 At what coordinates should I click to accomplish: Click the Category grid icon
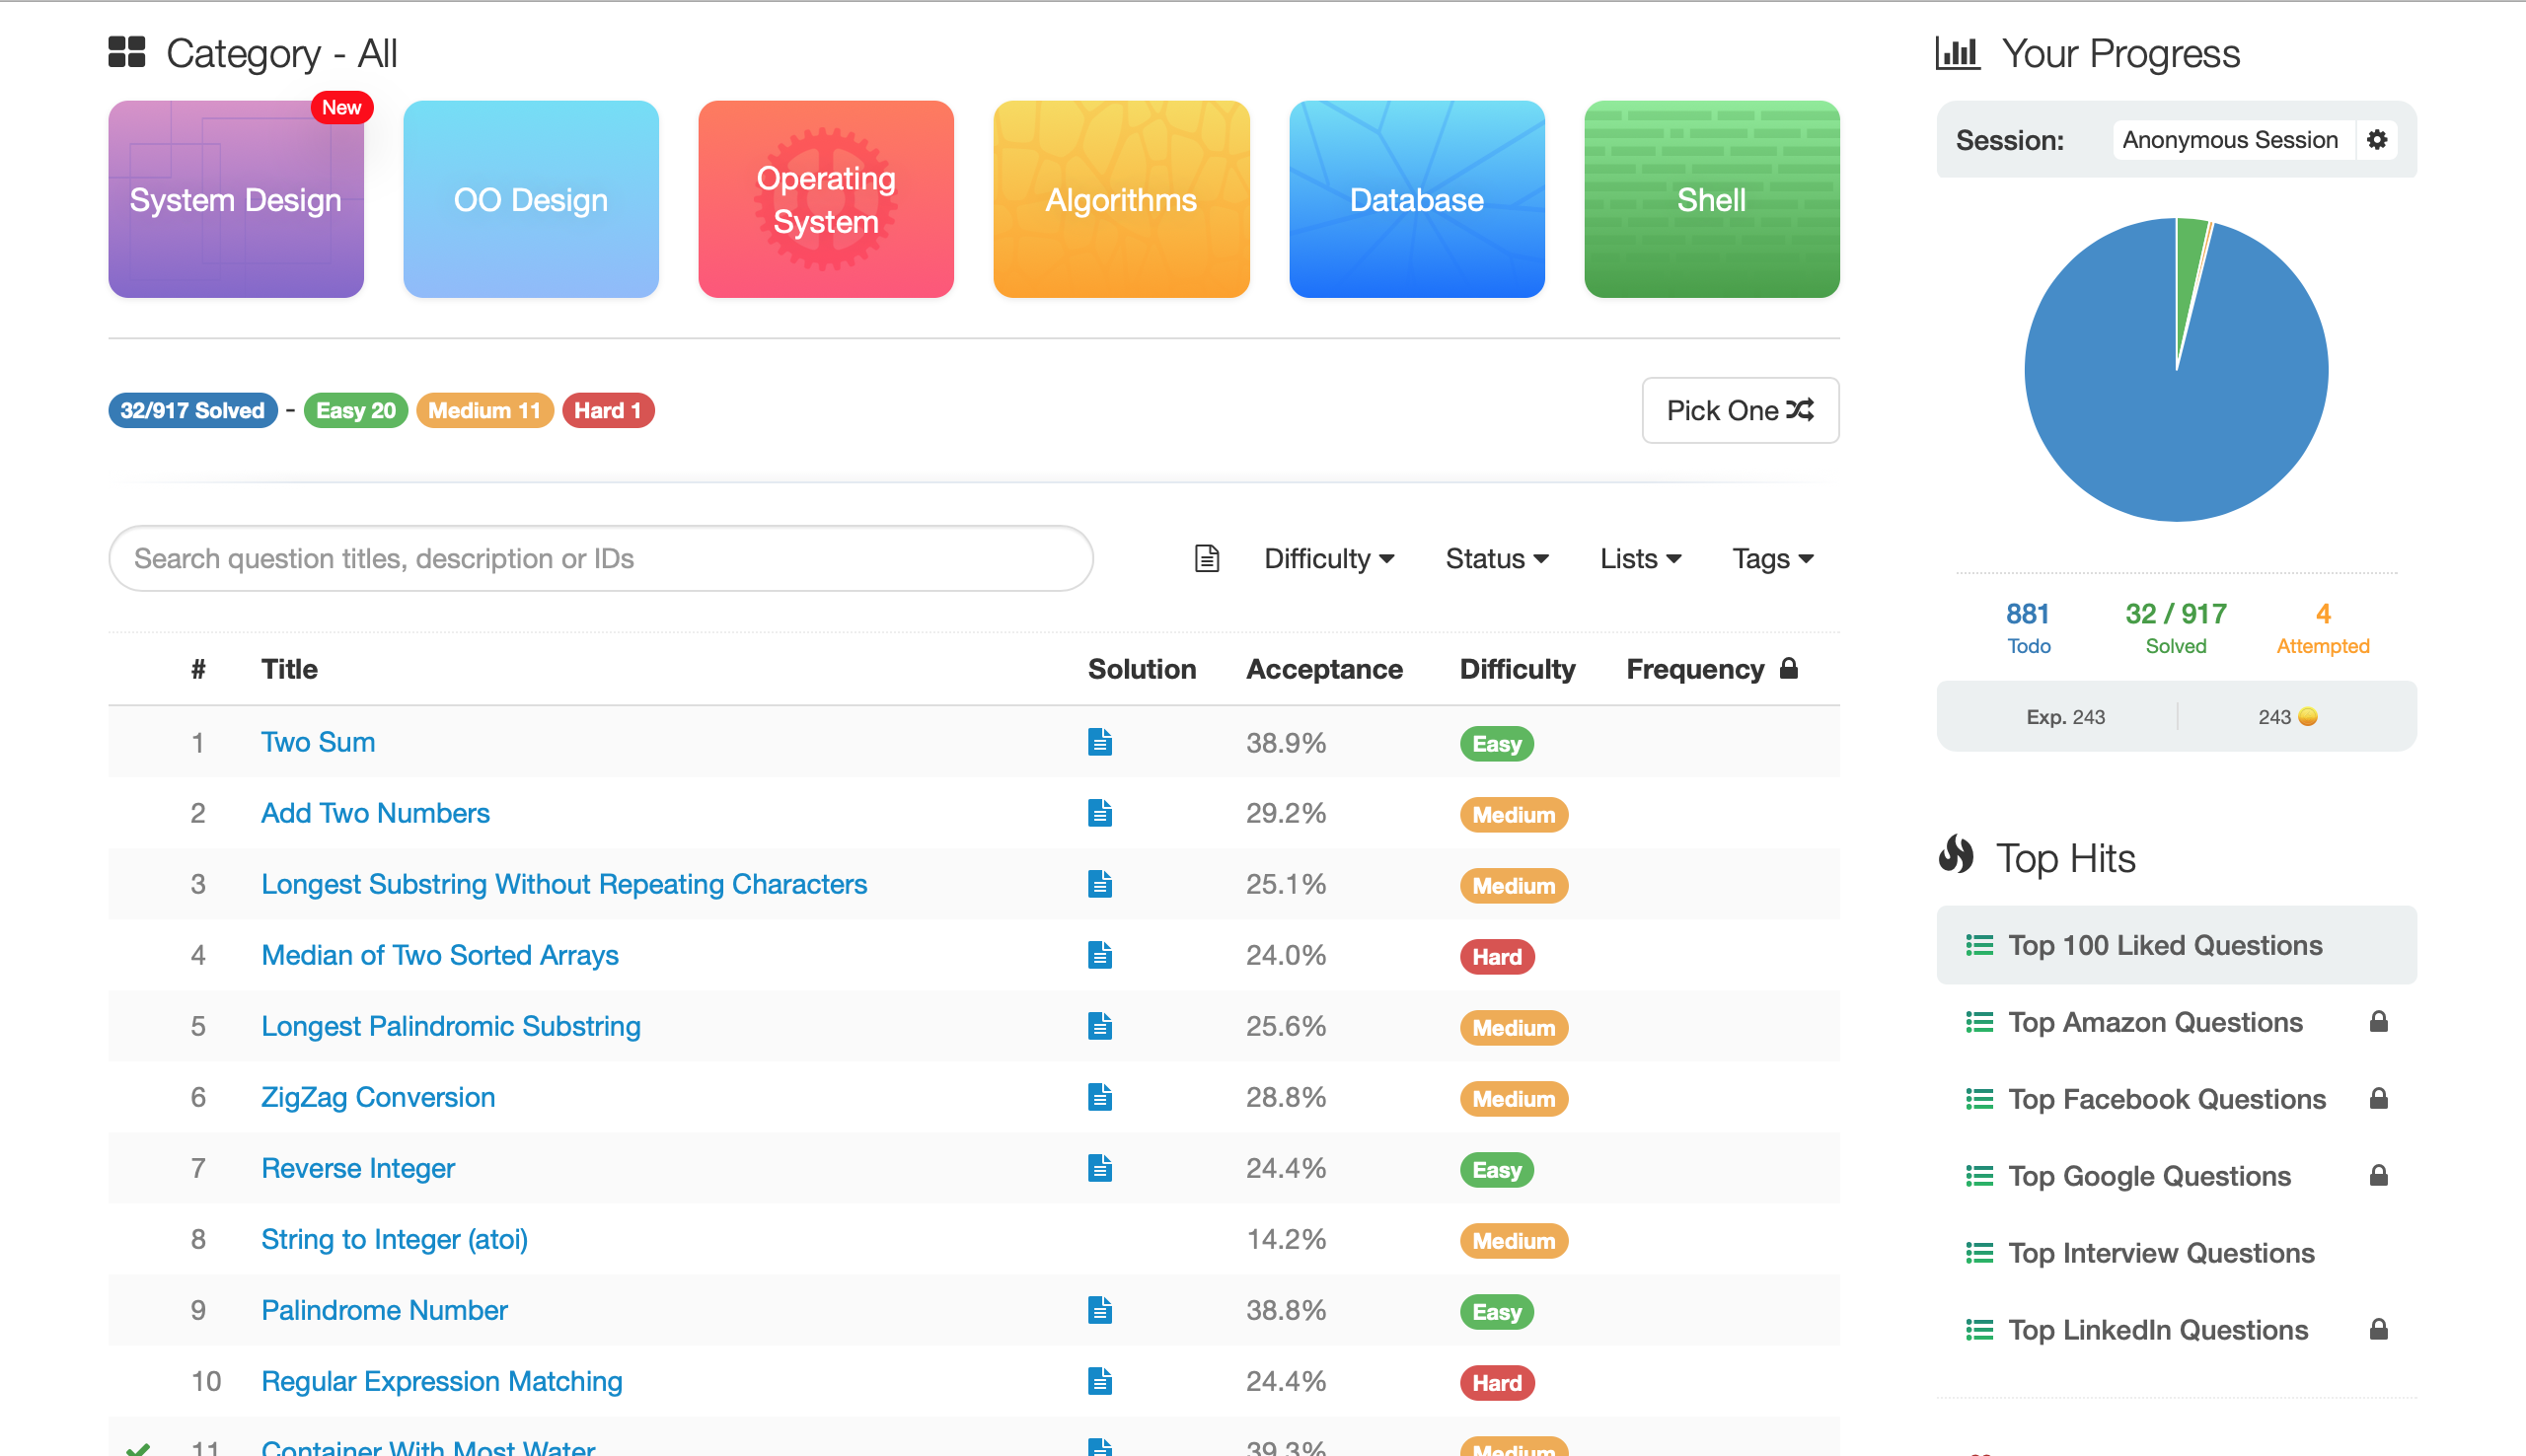tap(127, 52)
